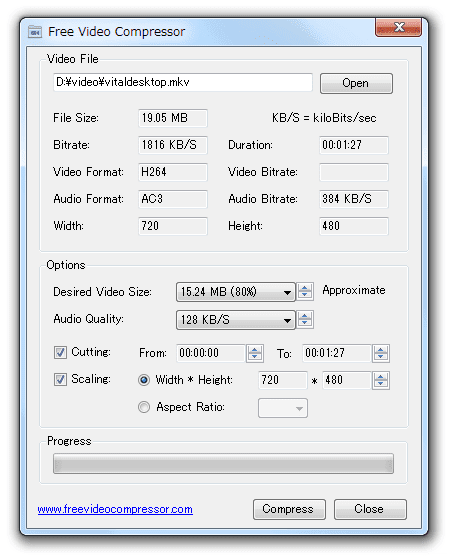Click the Progress bar
This screenshot has width=450, height=559.
[224, 463]
